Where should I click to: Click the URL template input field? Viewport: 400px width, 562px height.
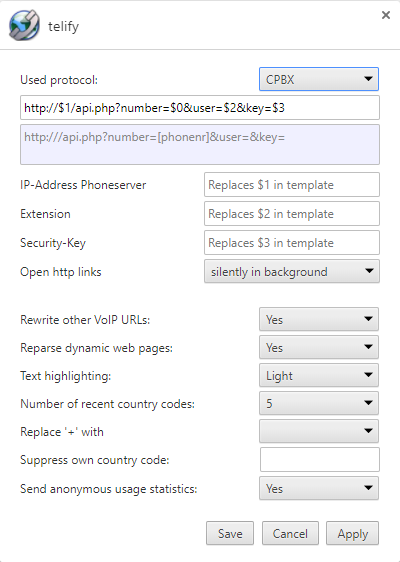click(x=200, y=108)
